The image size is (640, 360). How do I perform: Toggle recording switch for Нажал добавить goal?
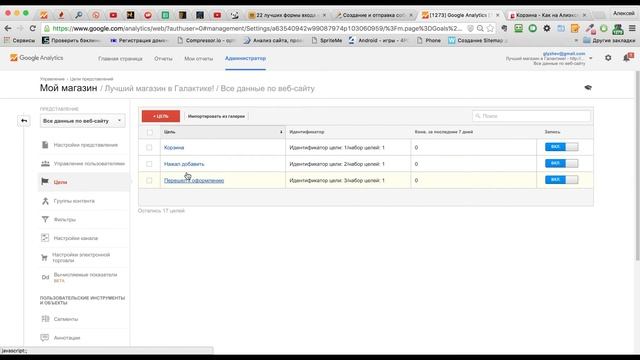[x=561, y=163]
